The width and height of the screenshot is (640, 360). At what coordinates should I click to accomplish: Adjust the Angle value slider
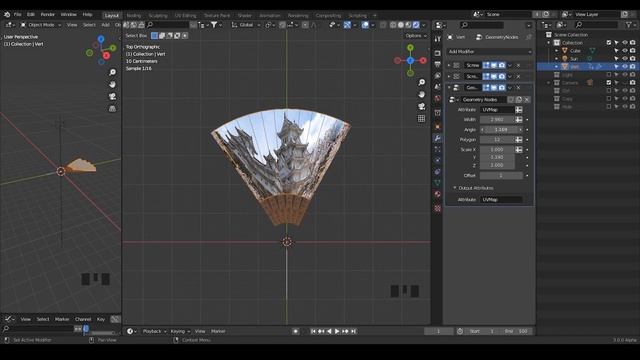[x=501, y=129]
